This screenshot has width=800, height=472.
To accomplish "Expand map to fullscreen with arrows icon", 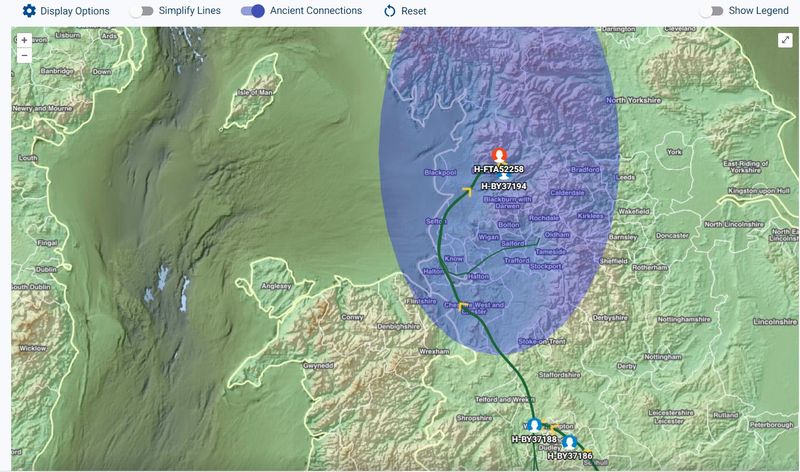I will coord(785,40).
